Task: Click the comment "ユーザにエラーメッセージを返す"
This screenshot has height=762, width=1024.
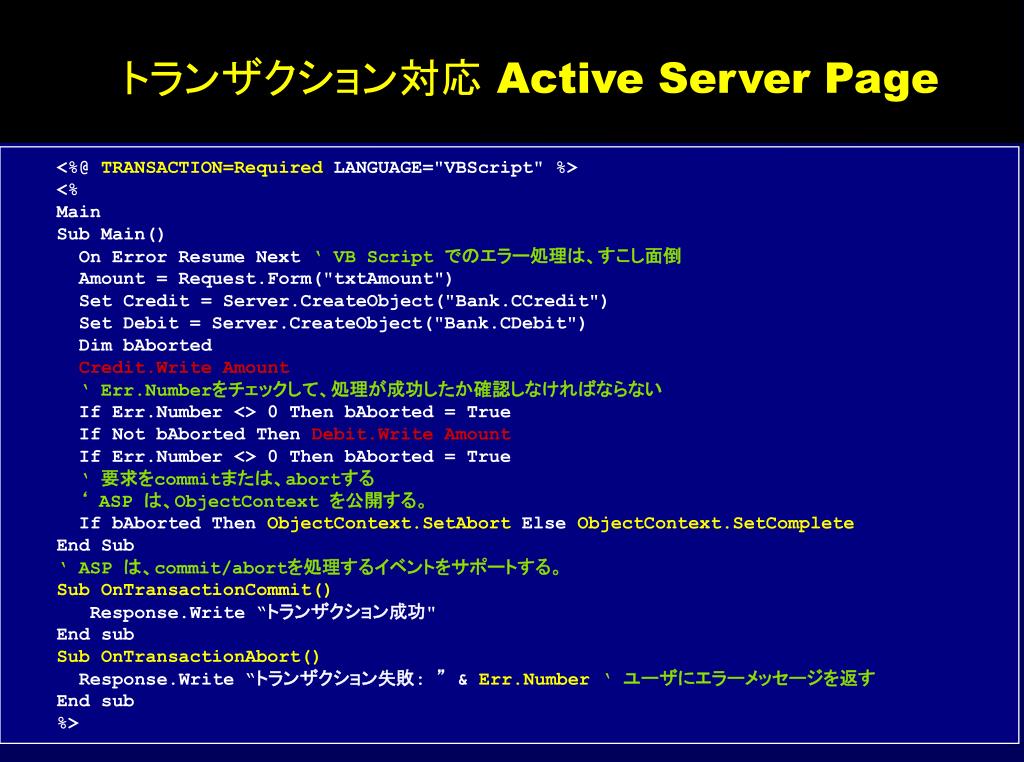Action: [x=748, y=678]
